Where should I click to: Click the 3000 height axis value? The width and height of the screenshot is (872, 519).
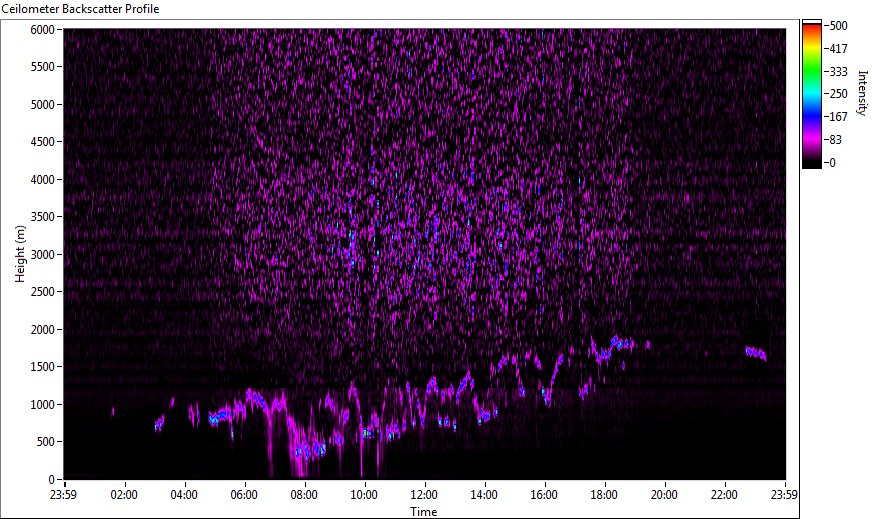click(42, 255)
